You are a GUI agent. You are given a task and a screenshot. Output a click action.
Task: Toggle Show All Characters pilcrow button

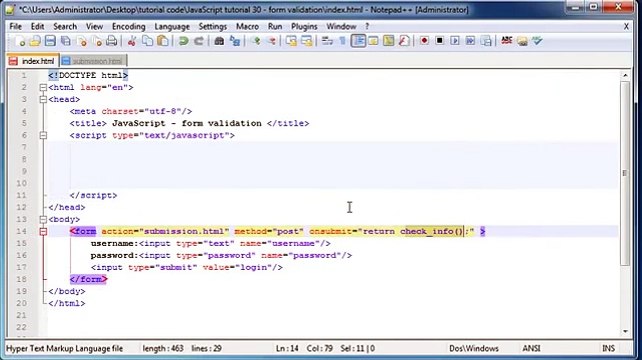pyautogui.click(x=342, y=41)
